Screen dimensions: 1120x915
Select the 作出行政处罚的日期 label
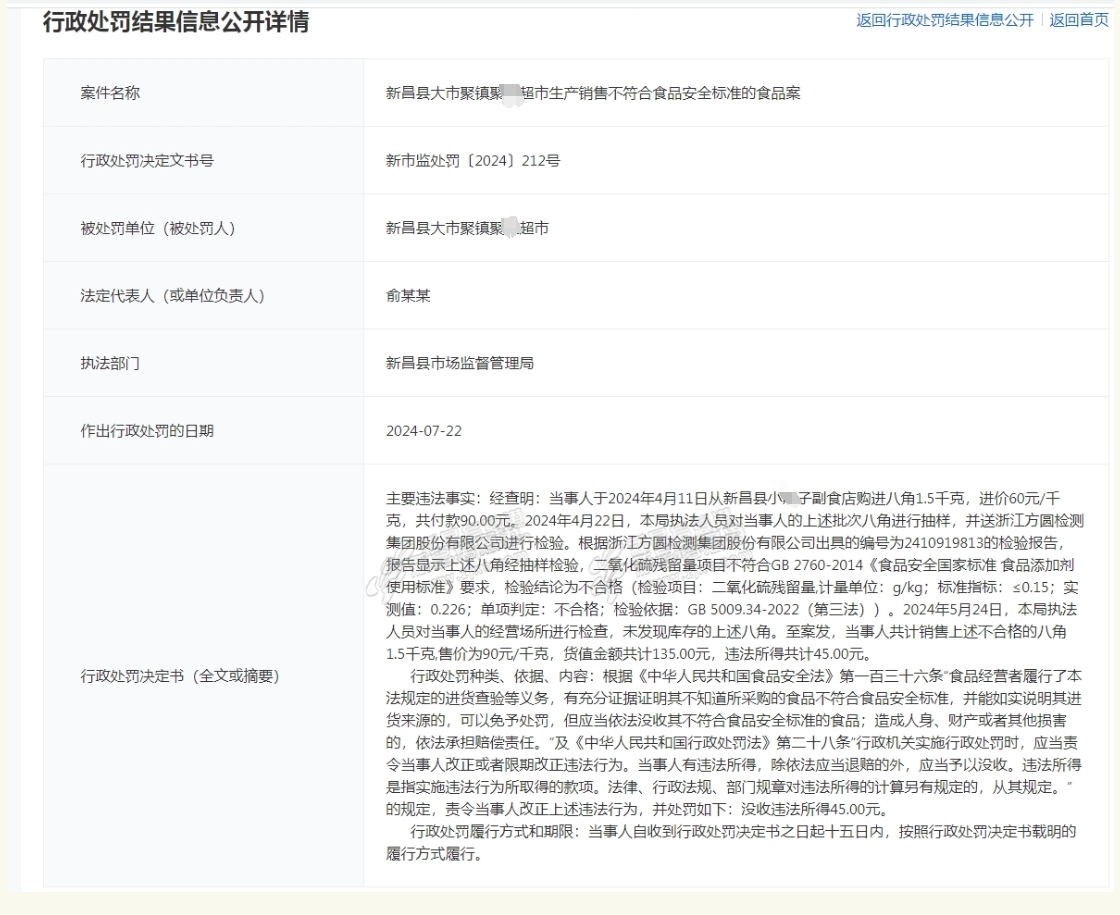[x=147, y=431]
